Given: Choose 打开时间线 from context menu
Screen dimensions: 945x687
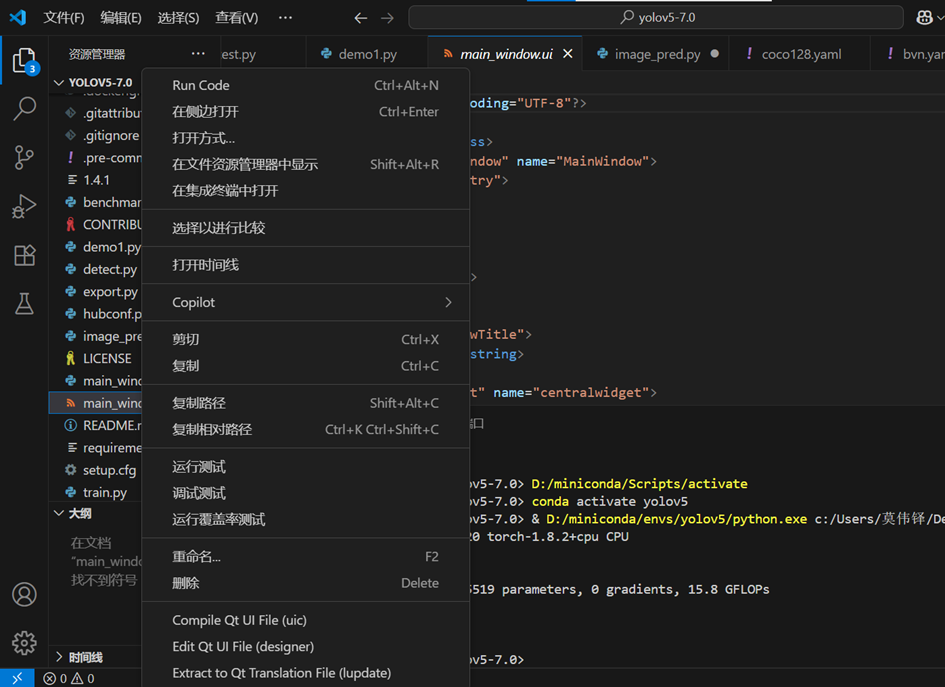Looking at the screenshot, I should [x=306, y=265].
